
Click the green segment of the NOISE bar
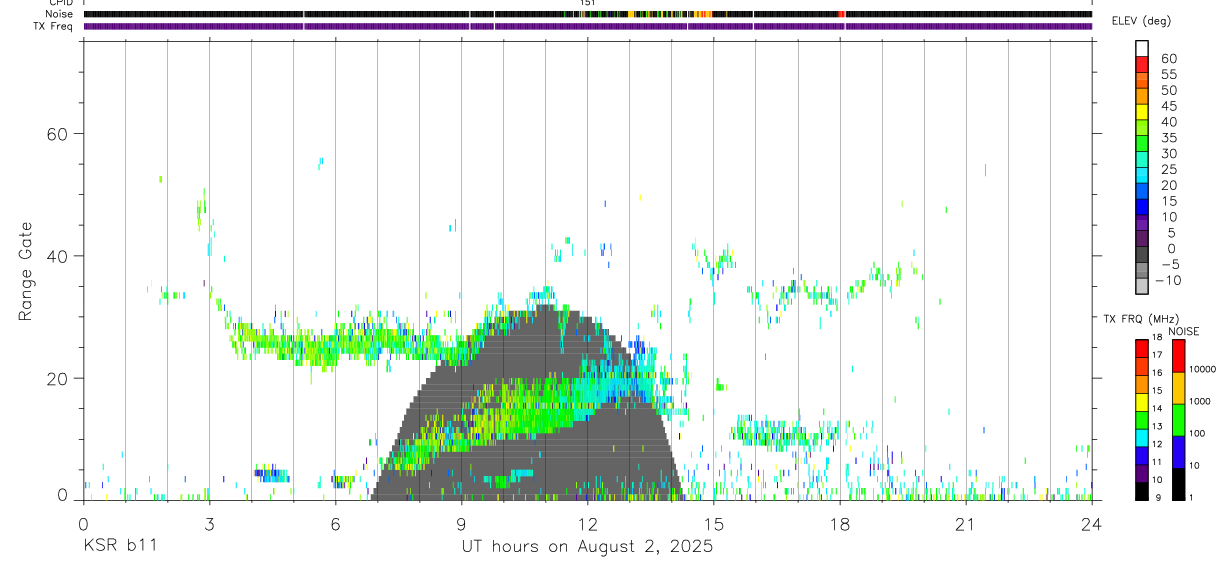point(1179,420)
